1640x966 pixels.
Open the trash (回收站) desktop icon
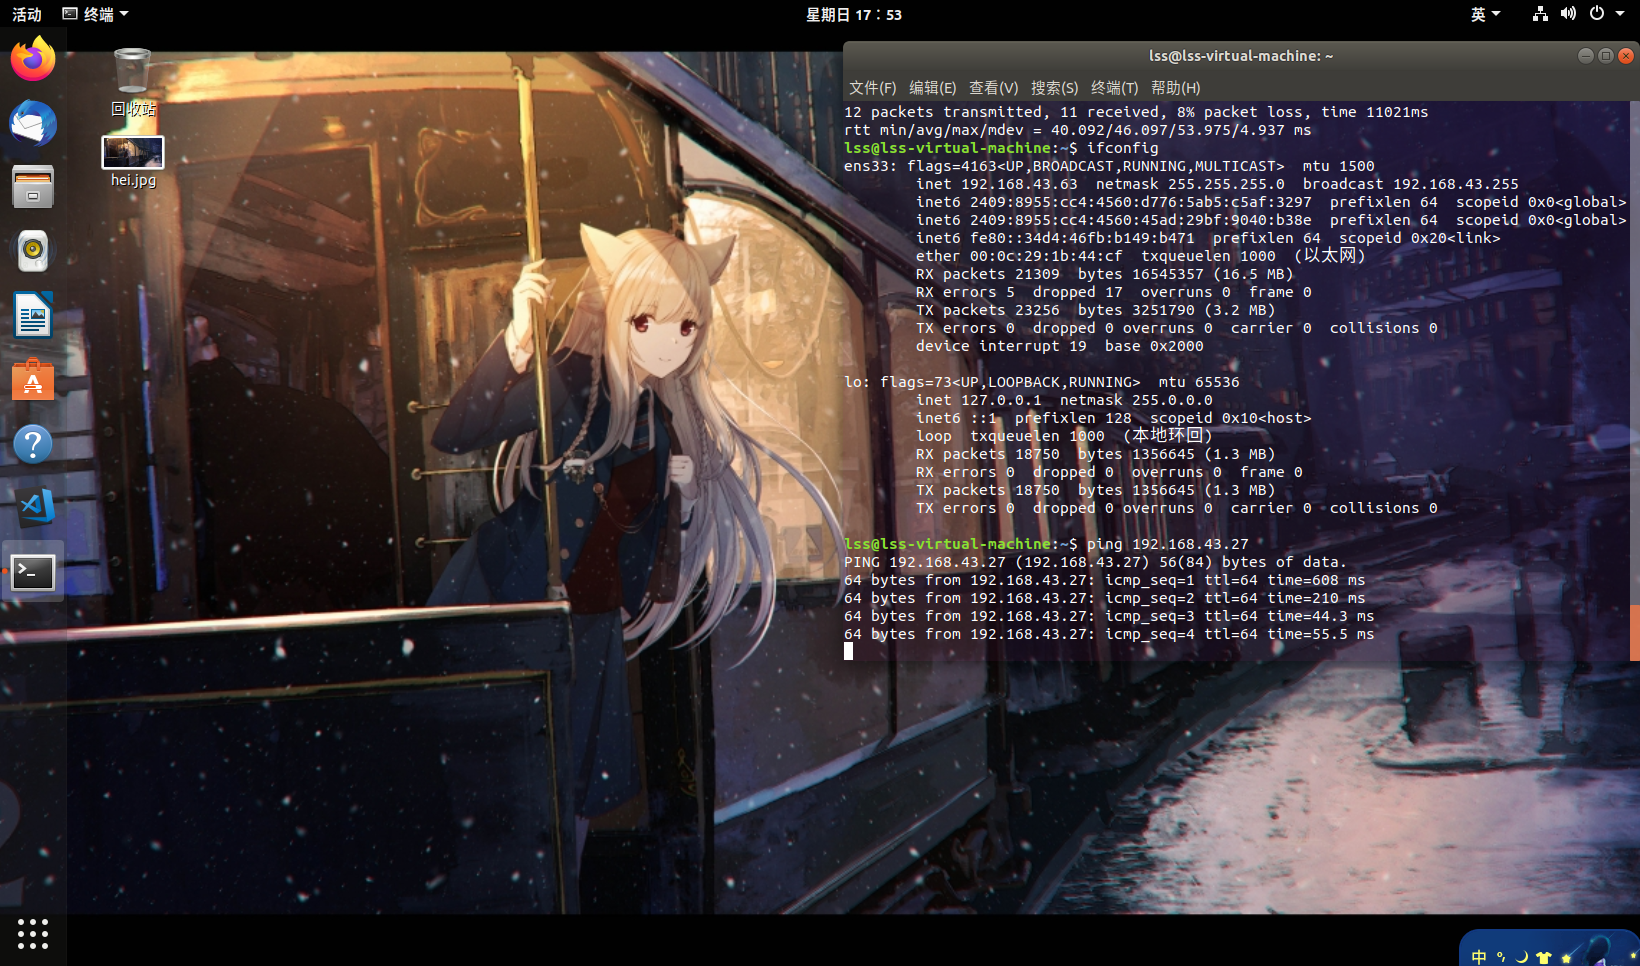click(133, 82)
